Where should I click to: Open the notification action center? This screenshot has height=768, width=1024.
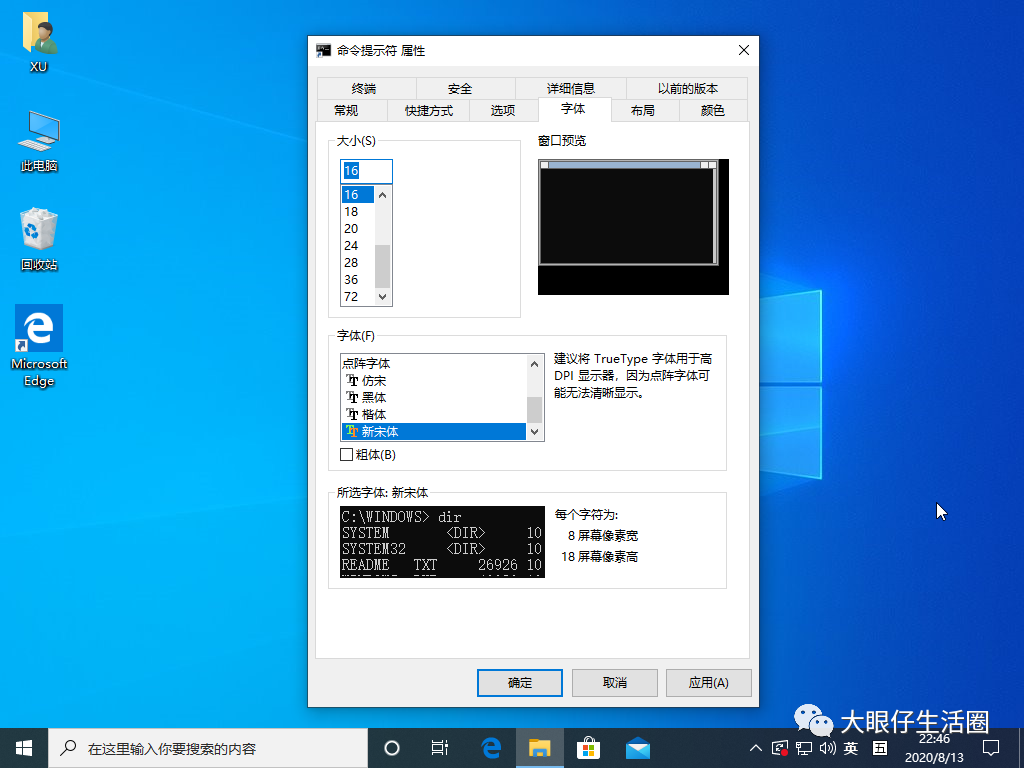[991, 748]
